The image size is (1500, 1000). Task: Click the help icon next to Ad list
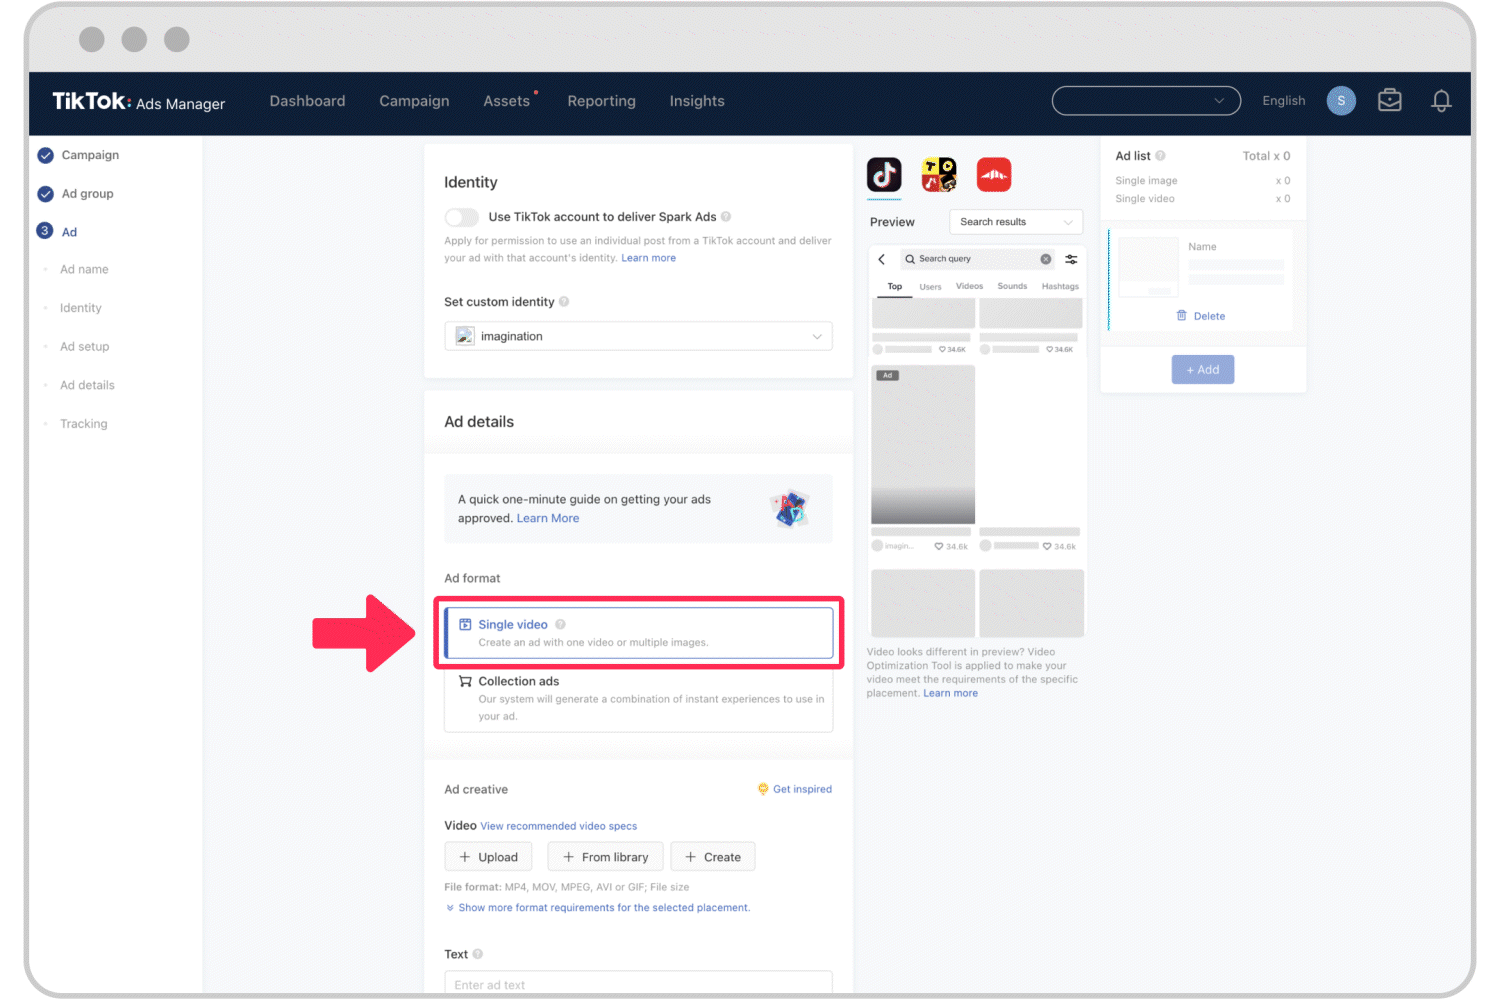pyautogui.click(x=1160, y=156)
